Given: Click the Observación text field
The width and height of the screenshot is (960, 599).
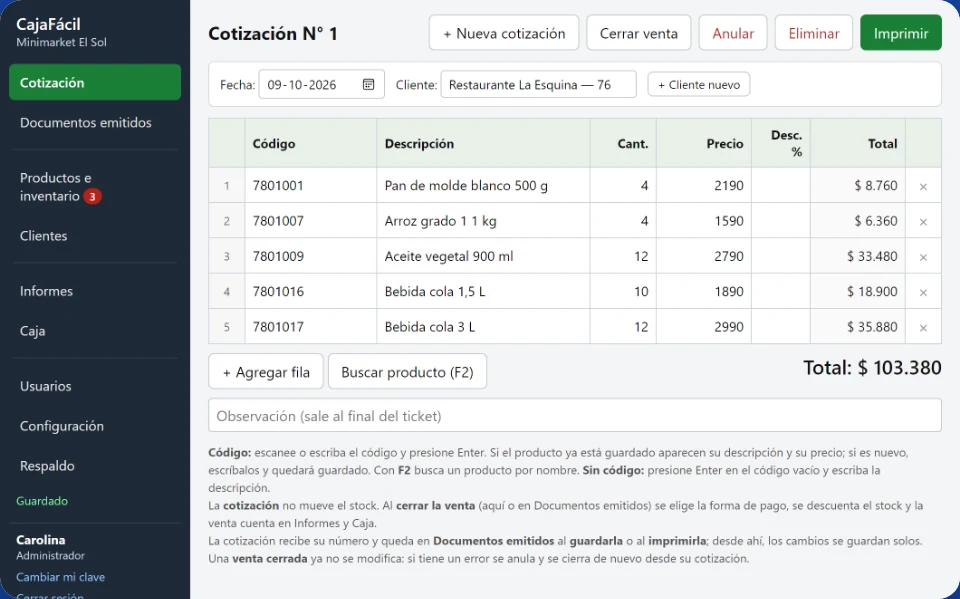Looking at the screenshot, I should [575, 416].
